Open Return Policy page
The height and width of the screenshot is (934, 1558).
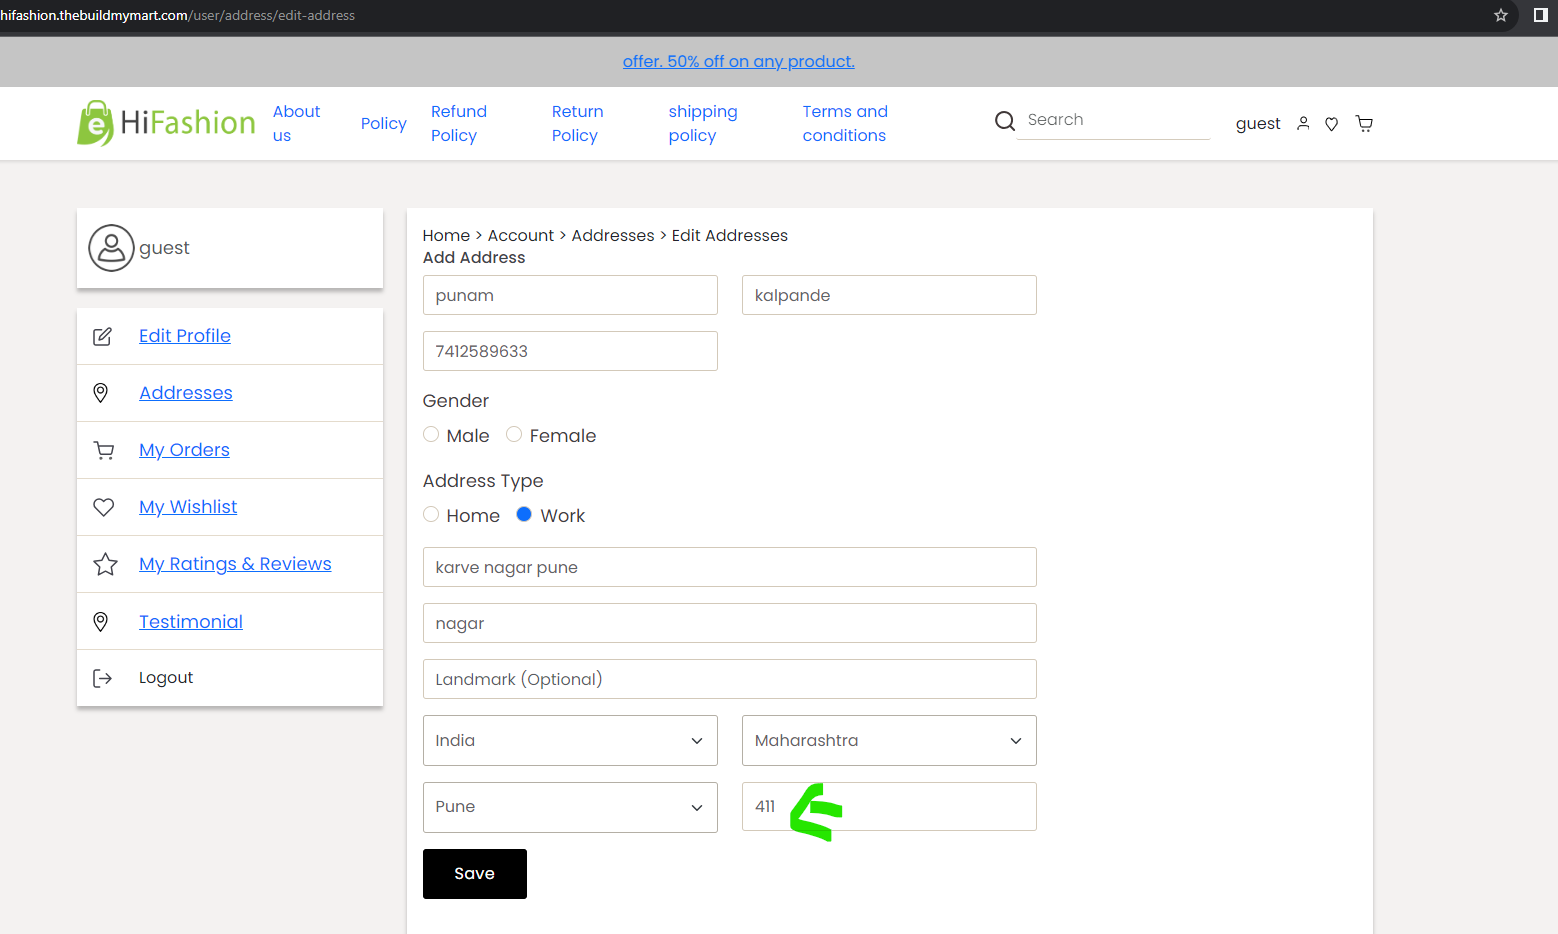(x=578, y=124)
